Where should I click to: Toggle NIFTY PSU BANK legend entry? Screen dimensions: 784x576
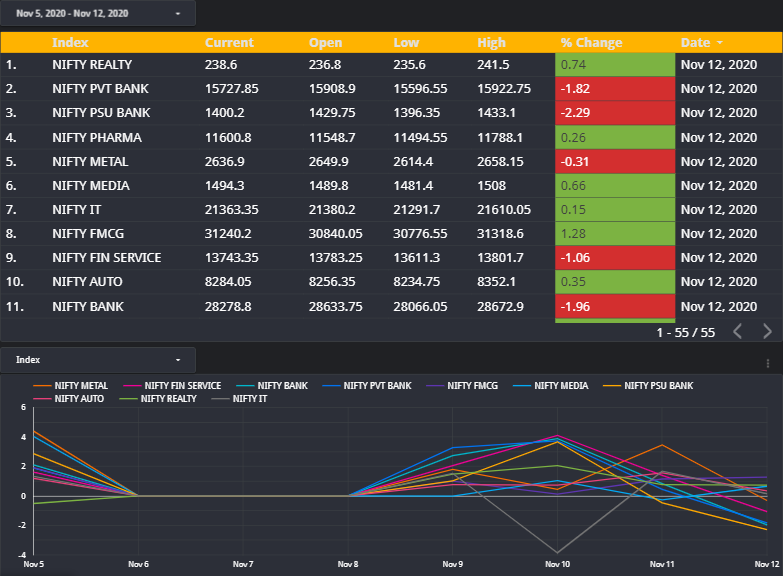coord(648,386)
